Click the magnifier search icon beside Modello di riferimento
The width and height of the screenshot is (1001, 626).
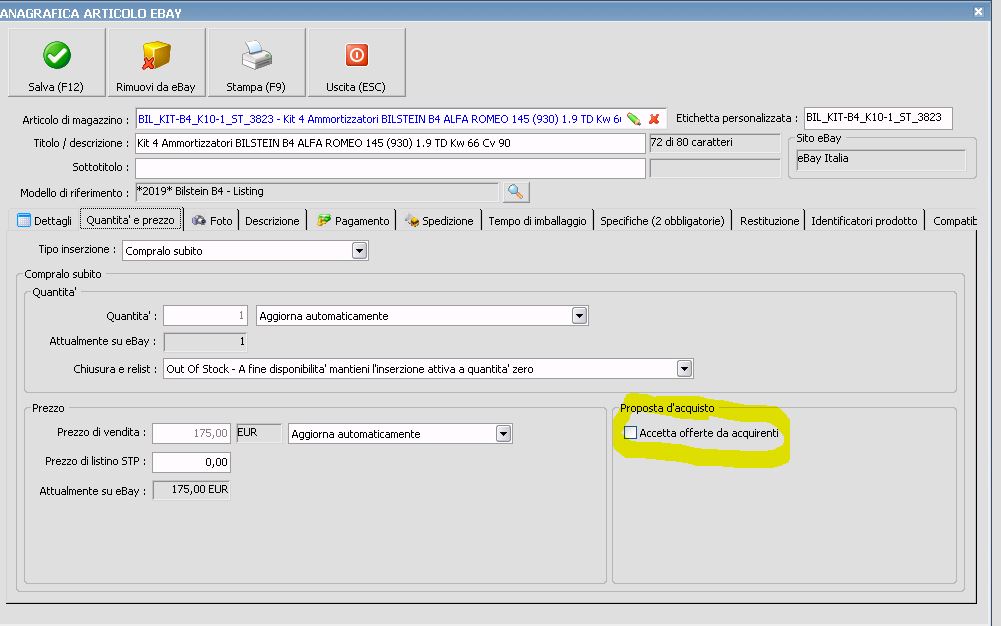tap(516, 191)
